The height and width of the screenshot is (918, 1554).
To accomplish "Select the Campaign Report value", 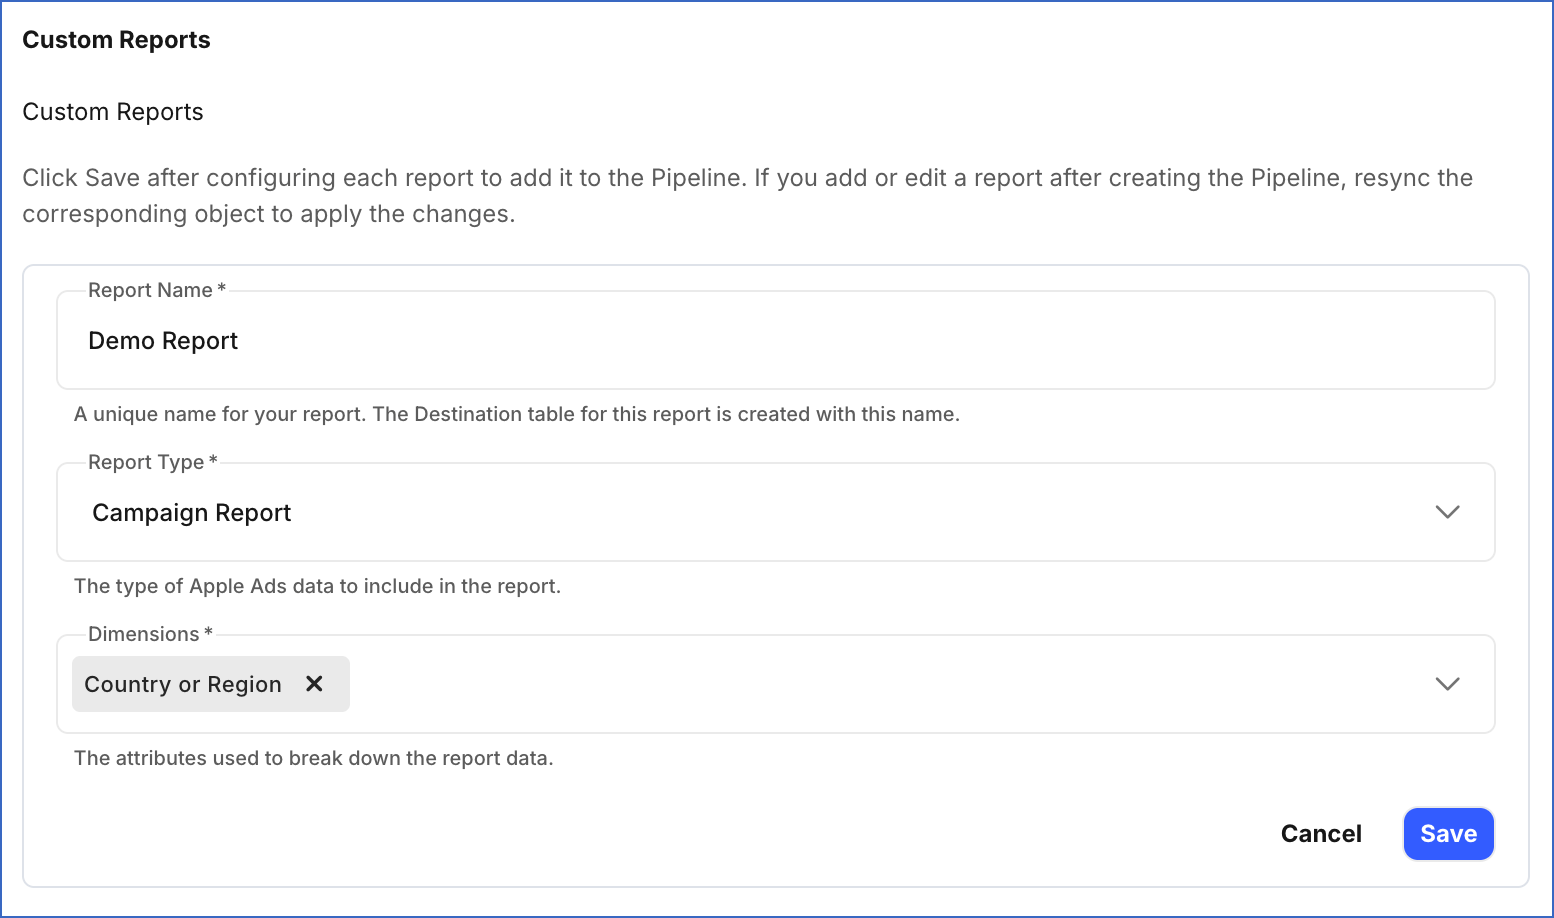I will pos(192,513).
